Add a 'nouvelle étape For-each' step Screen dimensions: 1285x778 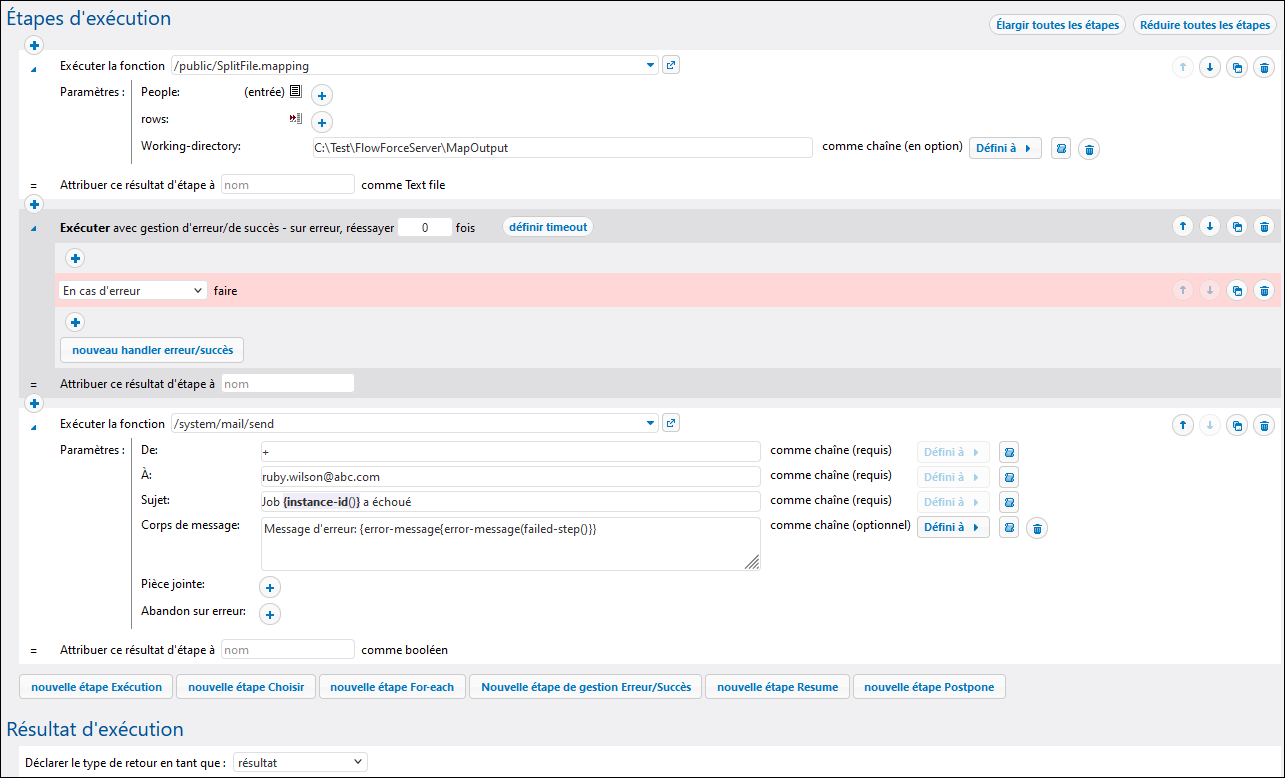point(392,687)
